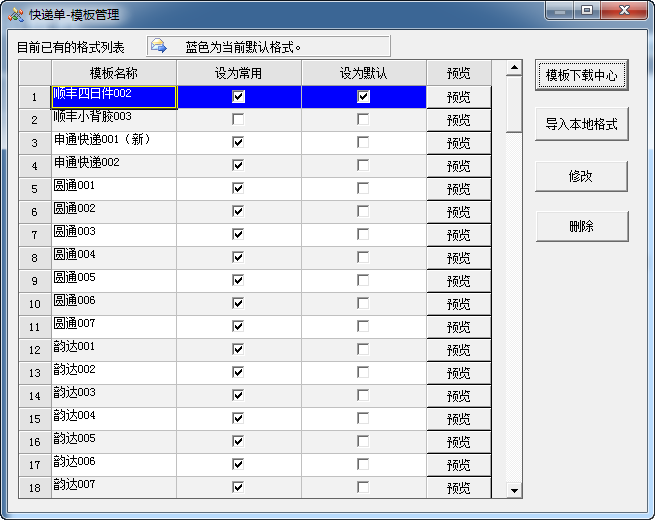
Task: Preview the 韵达007 template
Action: (x=459, y=487)
